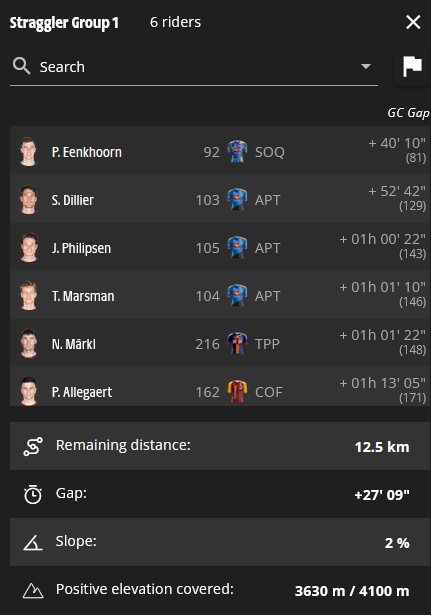Click P. Eenkhoorn's rider portrait
Viewport: 431px width, 615px height.
(29, 151)
